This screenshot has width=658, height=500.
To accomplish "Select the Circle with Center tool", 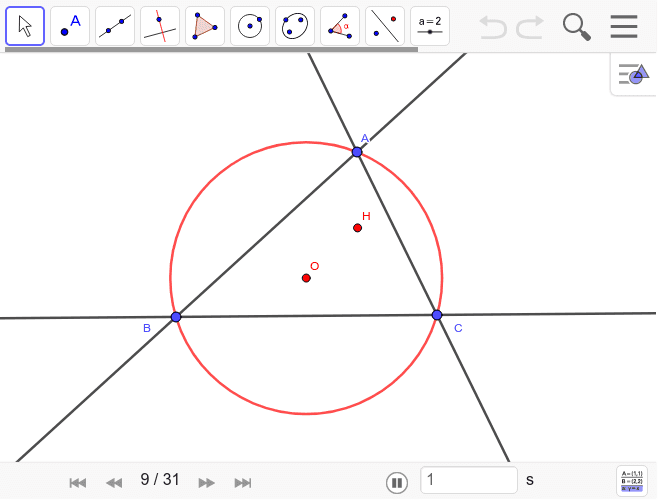I will pos(250,26).
